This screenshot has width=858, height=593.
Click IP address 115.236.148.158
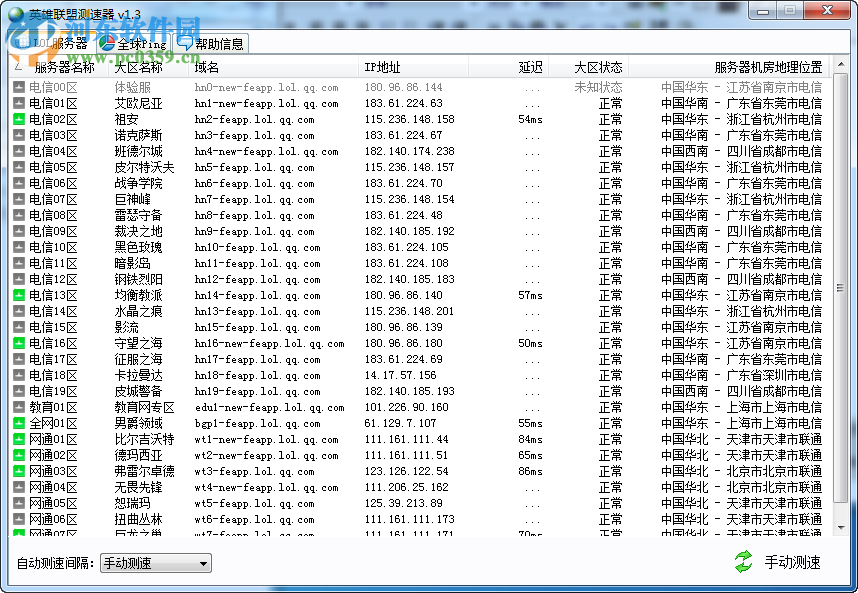click(409, 119)
